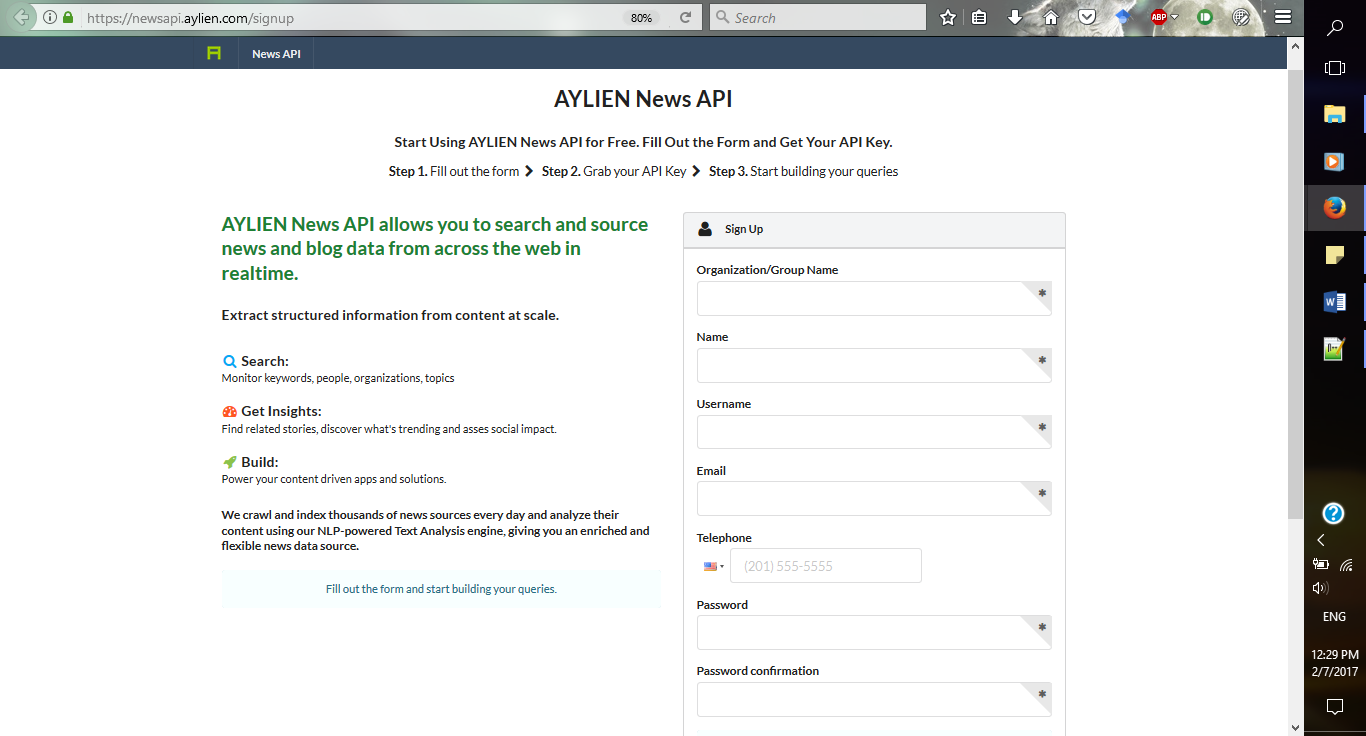The image size is (1366, 736).
Task: Focus the Firefox Search box
Action: click(818, 18)
